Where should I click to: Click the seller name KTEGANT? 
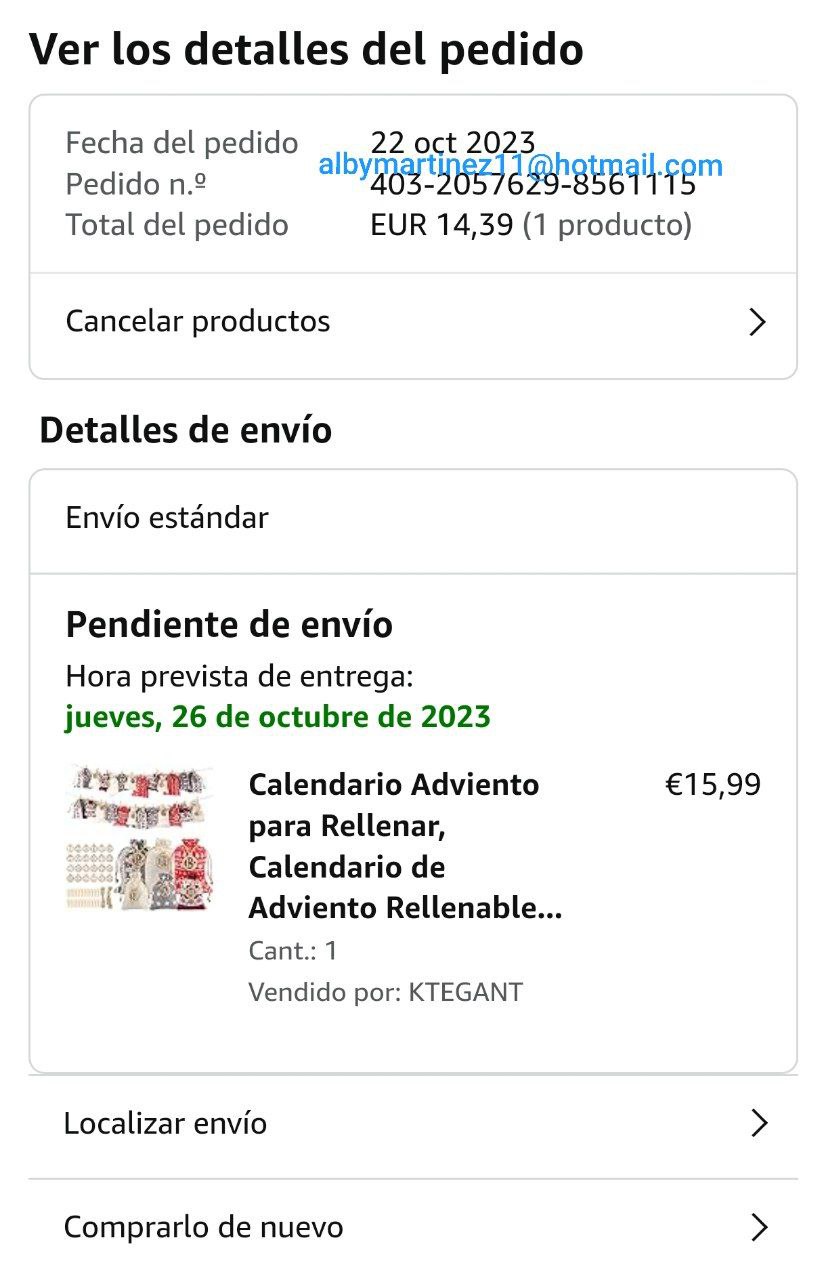click(465, 992)
